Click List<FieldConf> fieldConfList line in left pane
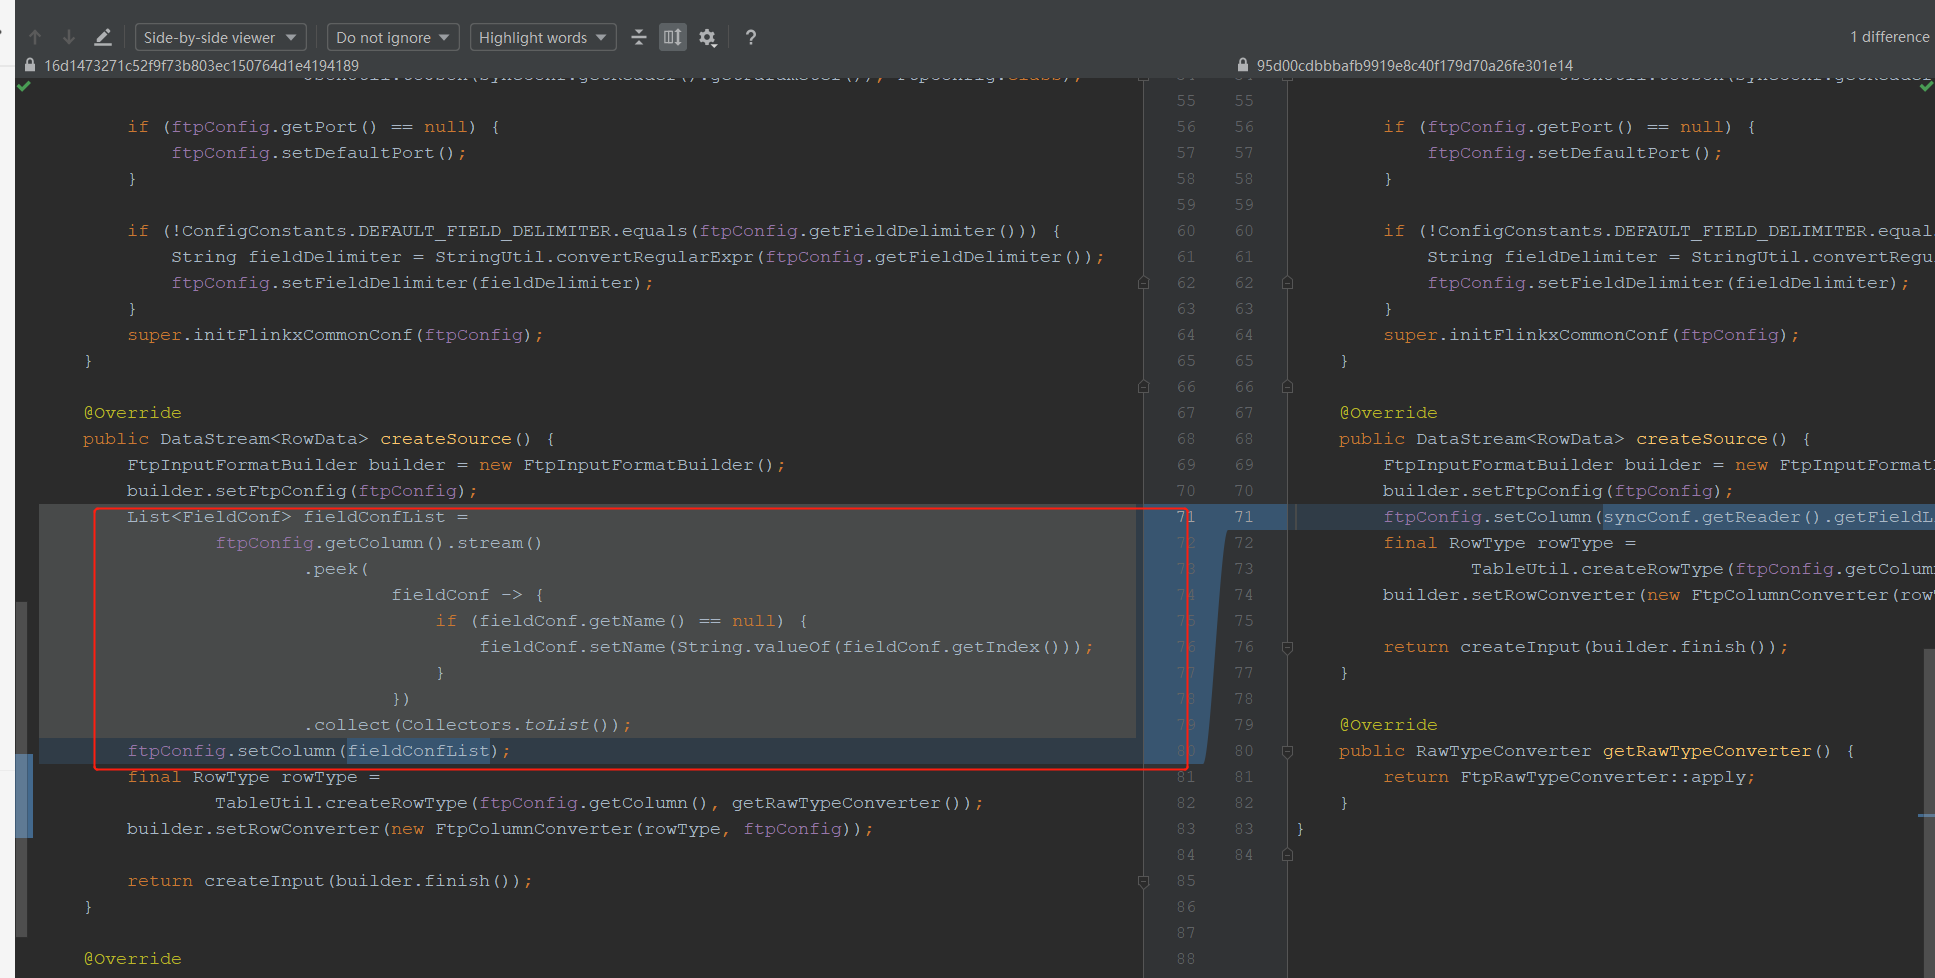The image size is (1935, 978). click(297, 517)
